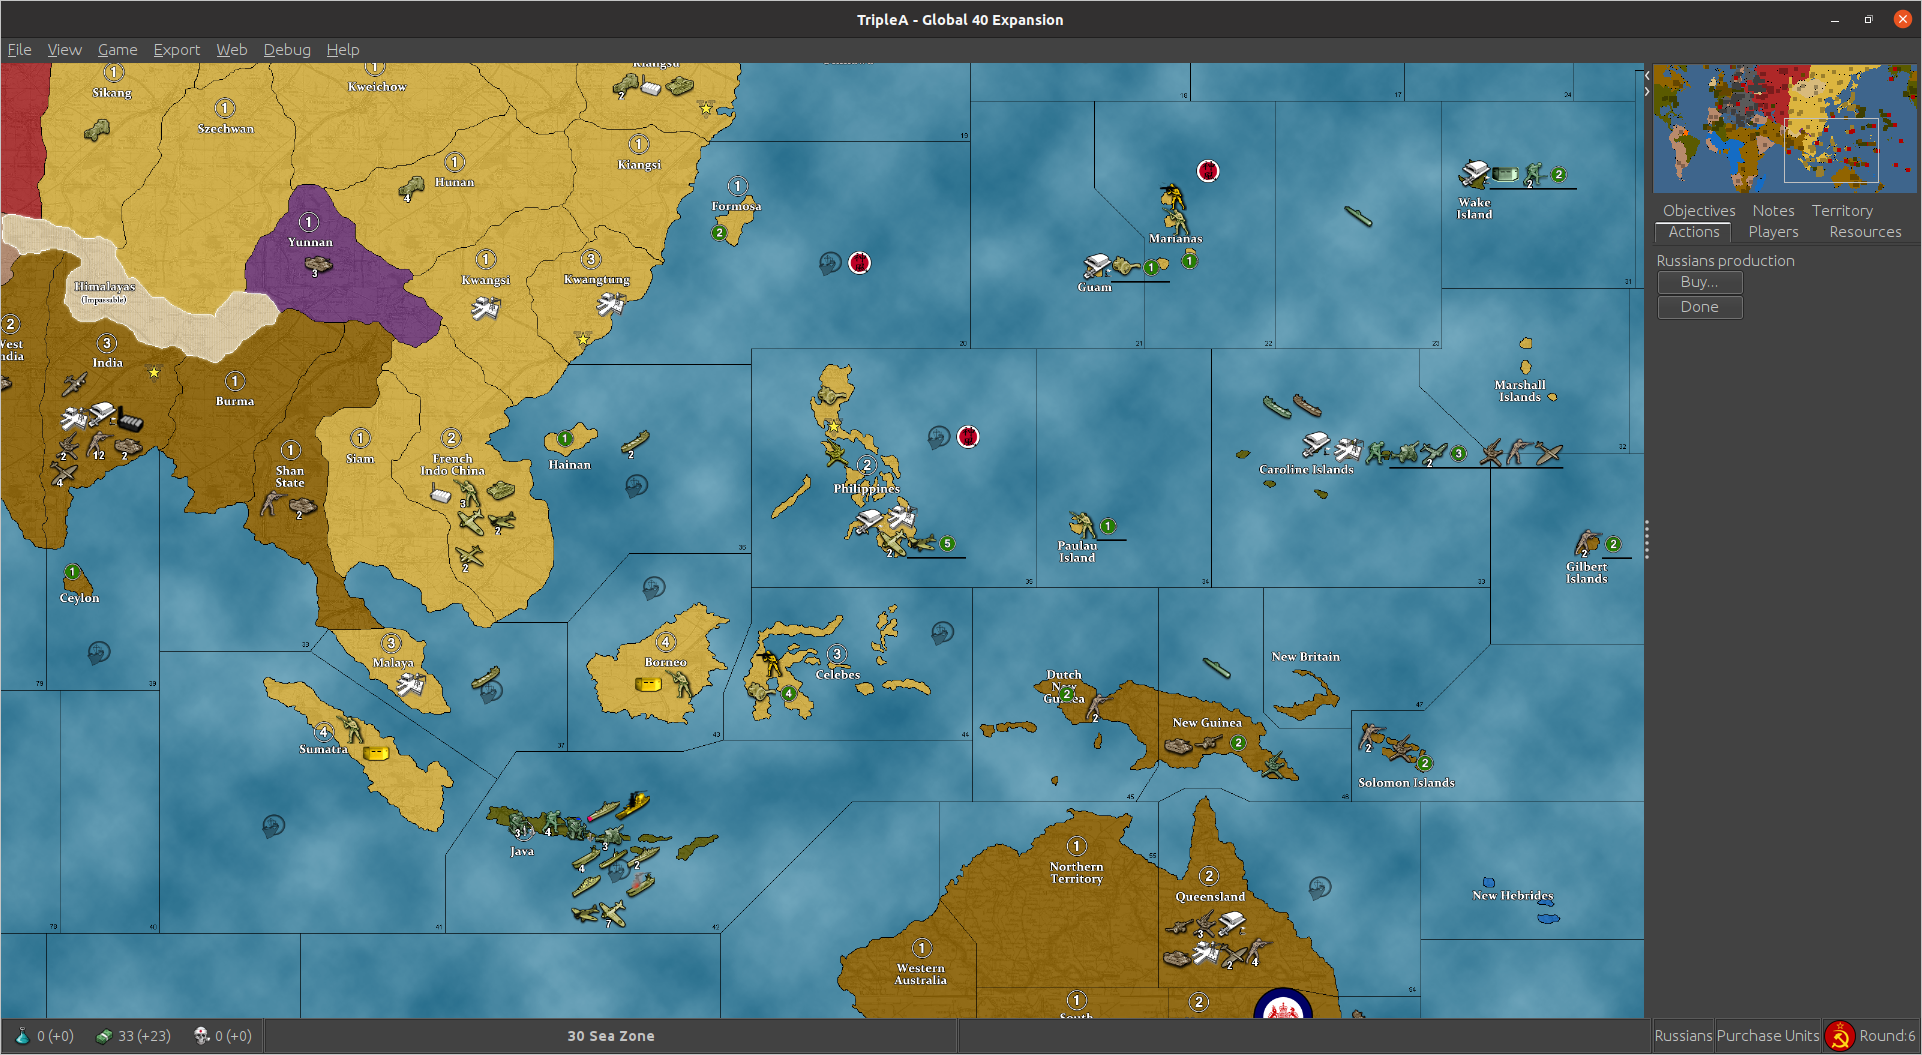Screen dimensions: 1922x1055
Task: Click the New Hebrides label
Action: pos(1513,895)
